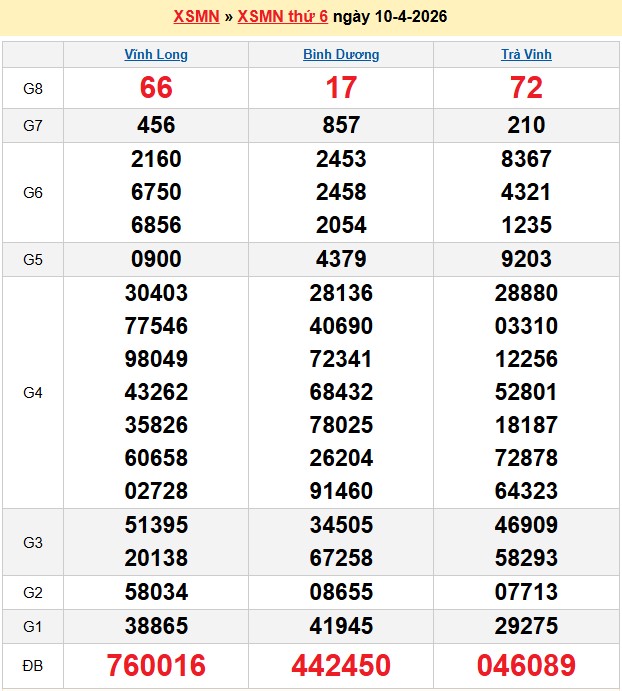Click the G4 row label
622x691 pixels.
point(33,393)
